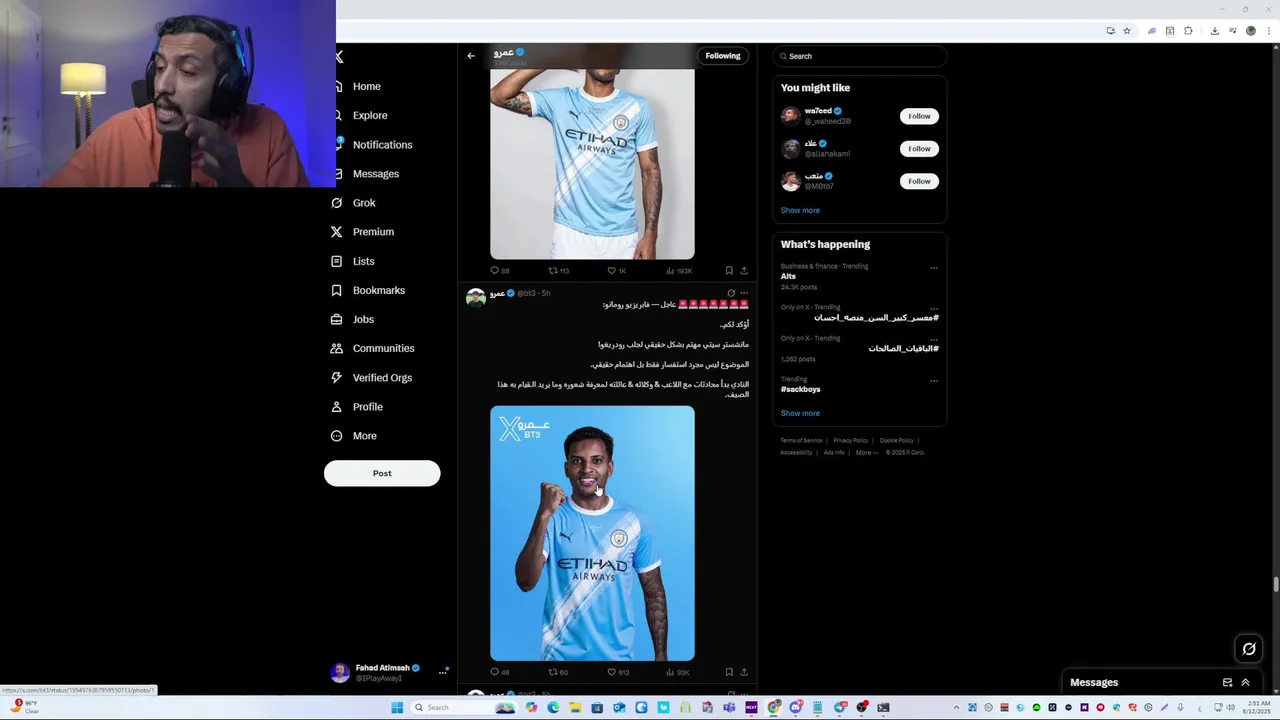
Task: Open the Profile page
Action: click(357, 407)
